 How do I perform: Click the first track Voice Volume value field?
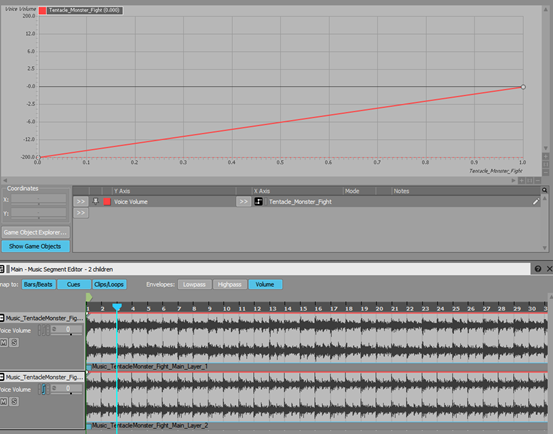pos(67,329)
